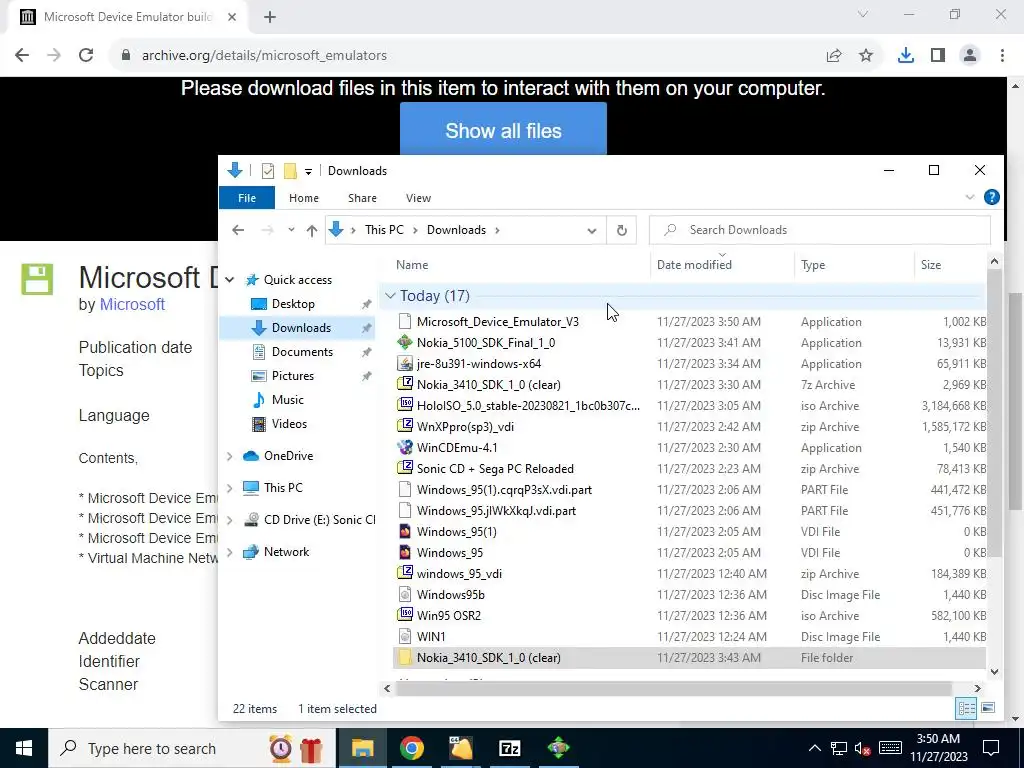Screen dimensions: 1024x768
Task: Switch to the Share ribbon tab
Action: 362,198
